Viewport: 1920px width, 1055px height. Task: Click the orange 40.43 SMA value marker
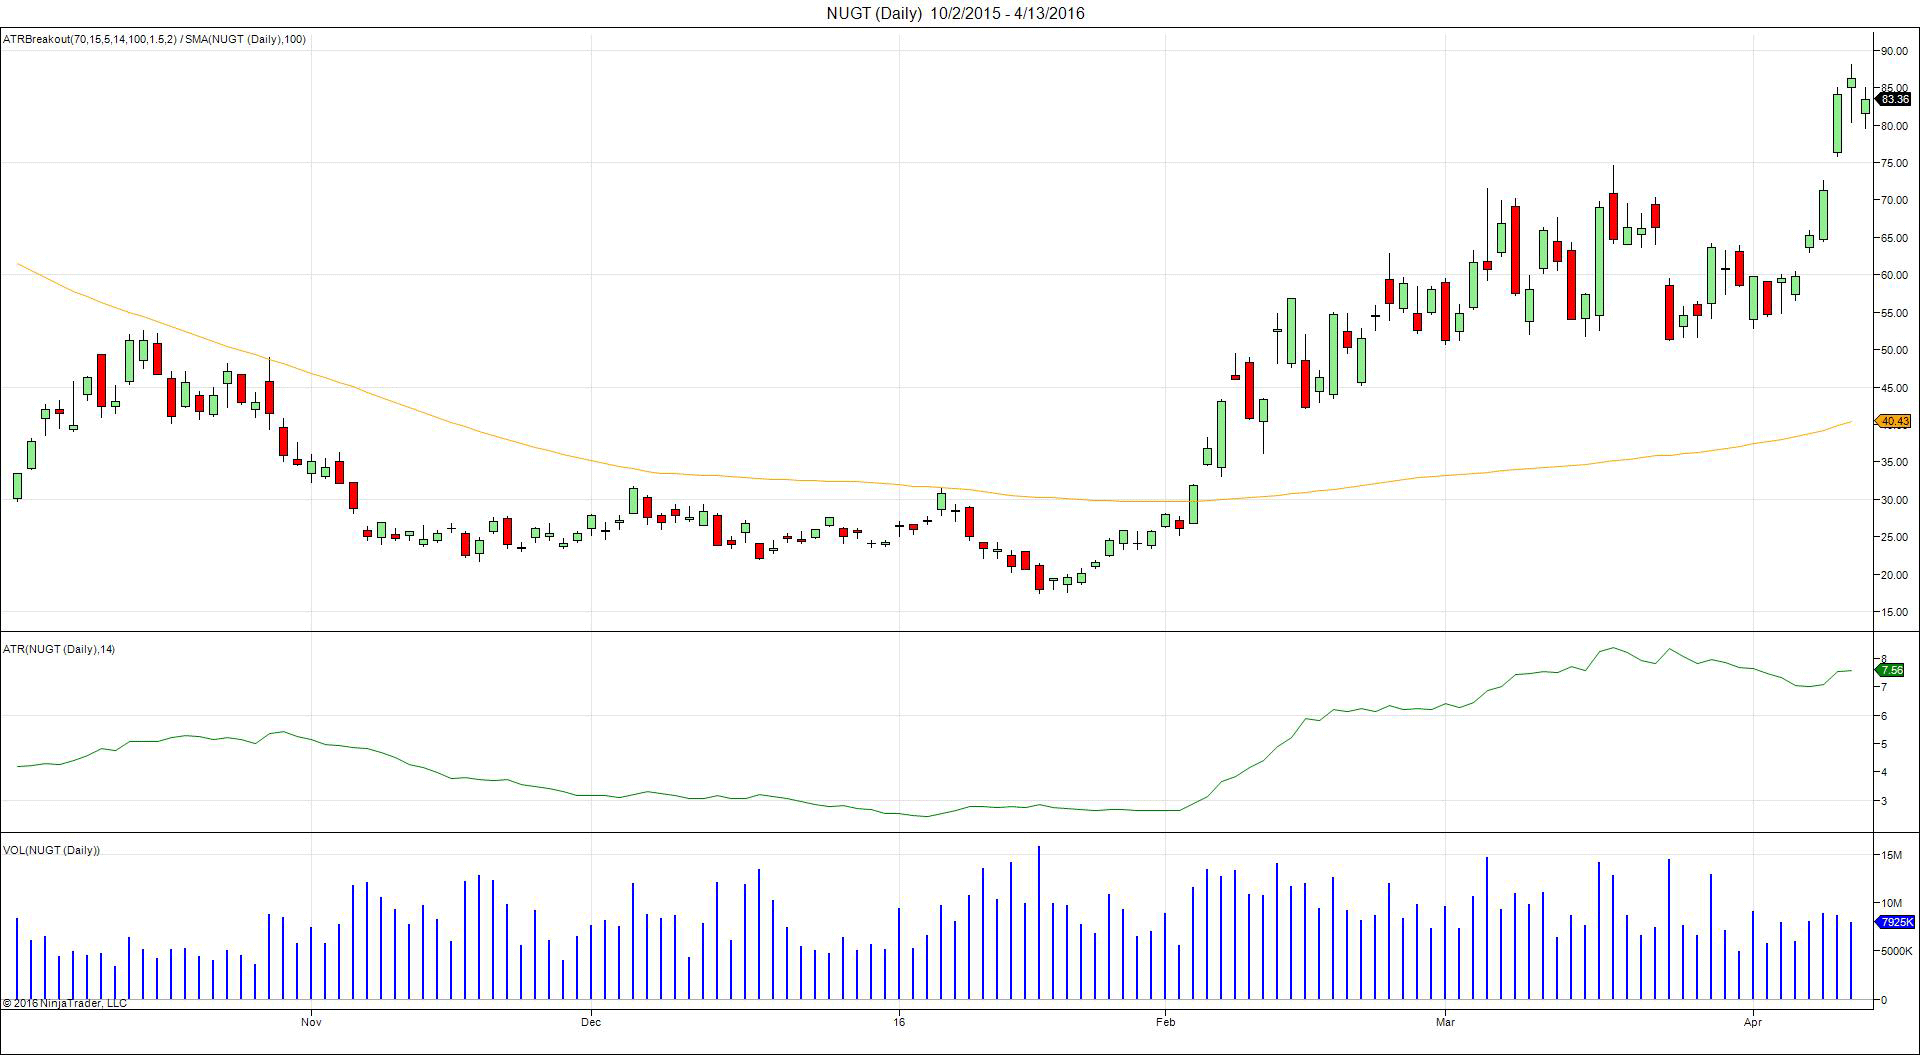1894,421
